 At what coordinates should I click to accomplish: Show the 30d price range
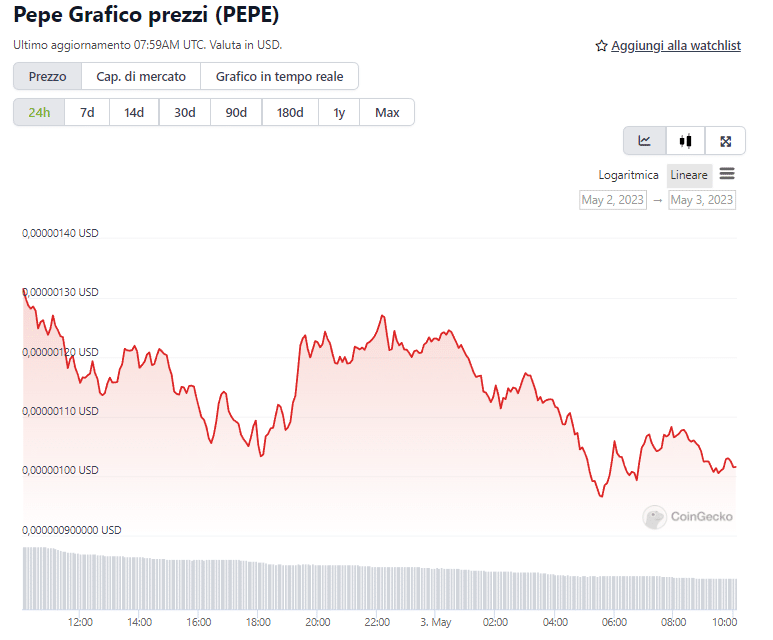click(185, 112)
